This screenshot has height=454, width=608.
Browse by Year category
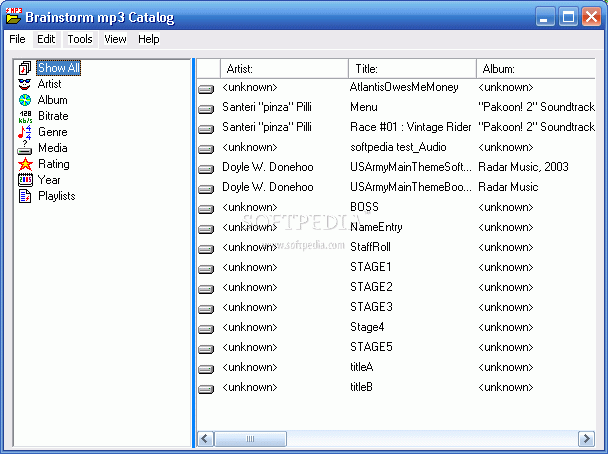tap(49, 180)
